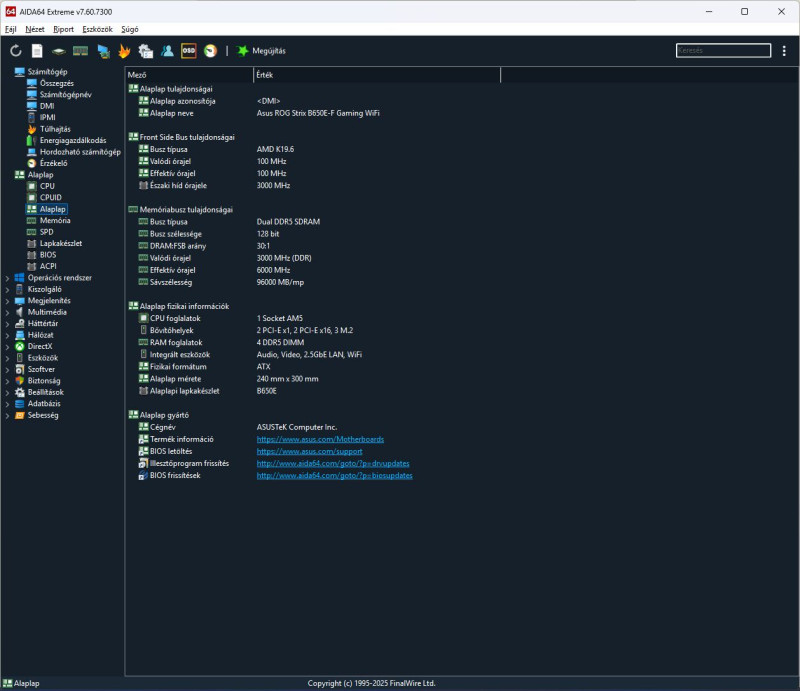Click the Refresh arrow icon in toolbar
This screenshot has width=800, height=691.
pos(16,51)
